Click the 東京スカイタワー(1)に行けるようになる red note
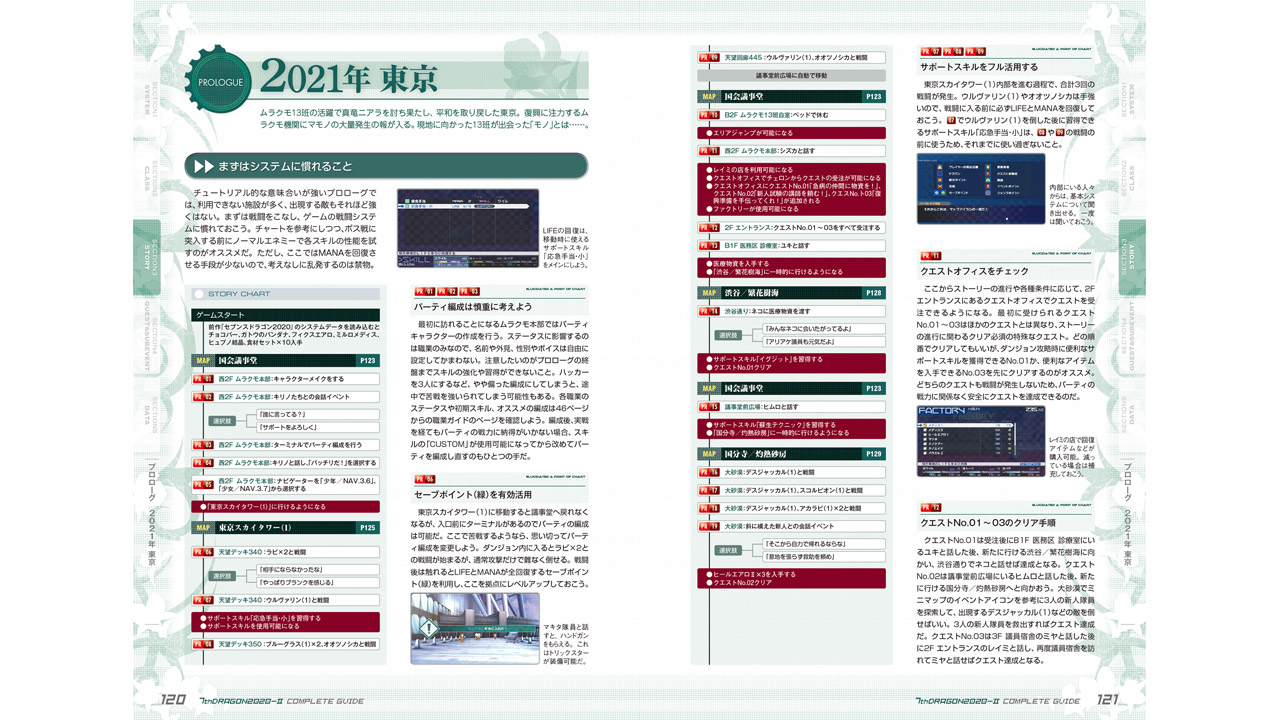Viewport: 1280px width, 720px height. (x=286, y=507)
